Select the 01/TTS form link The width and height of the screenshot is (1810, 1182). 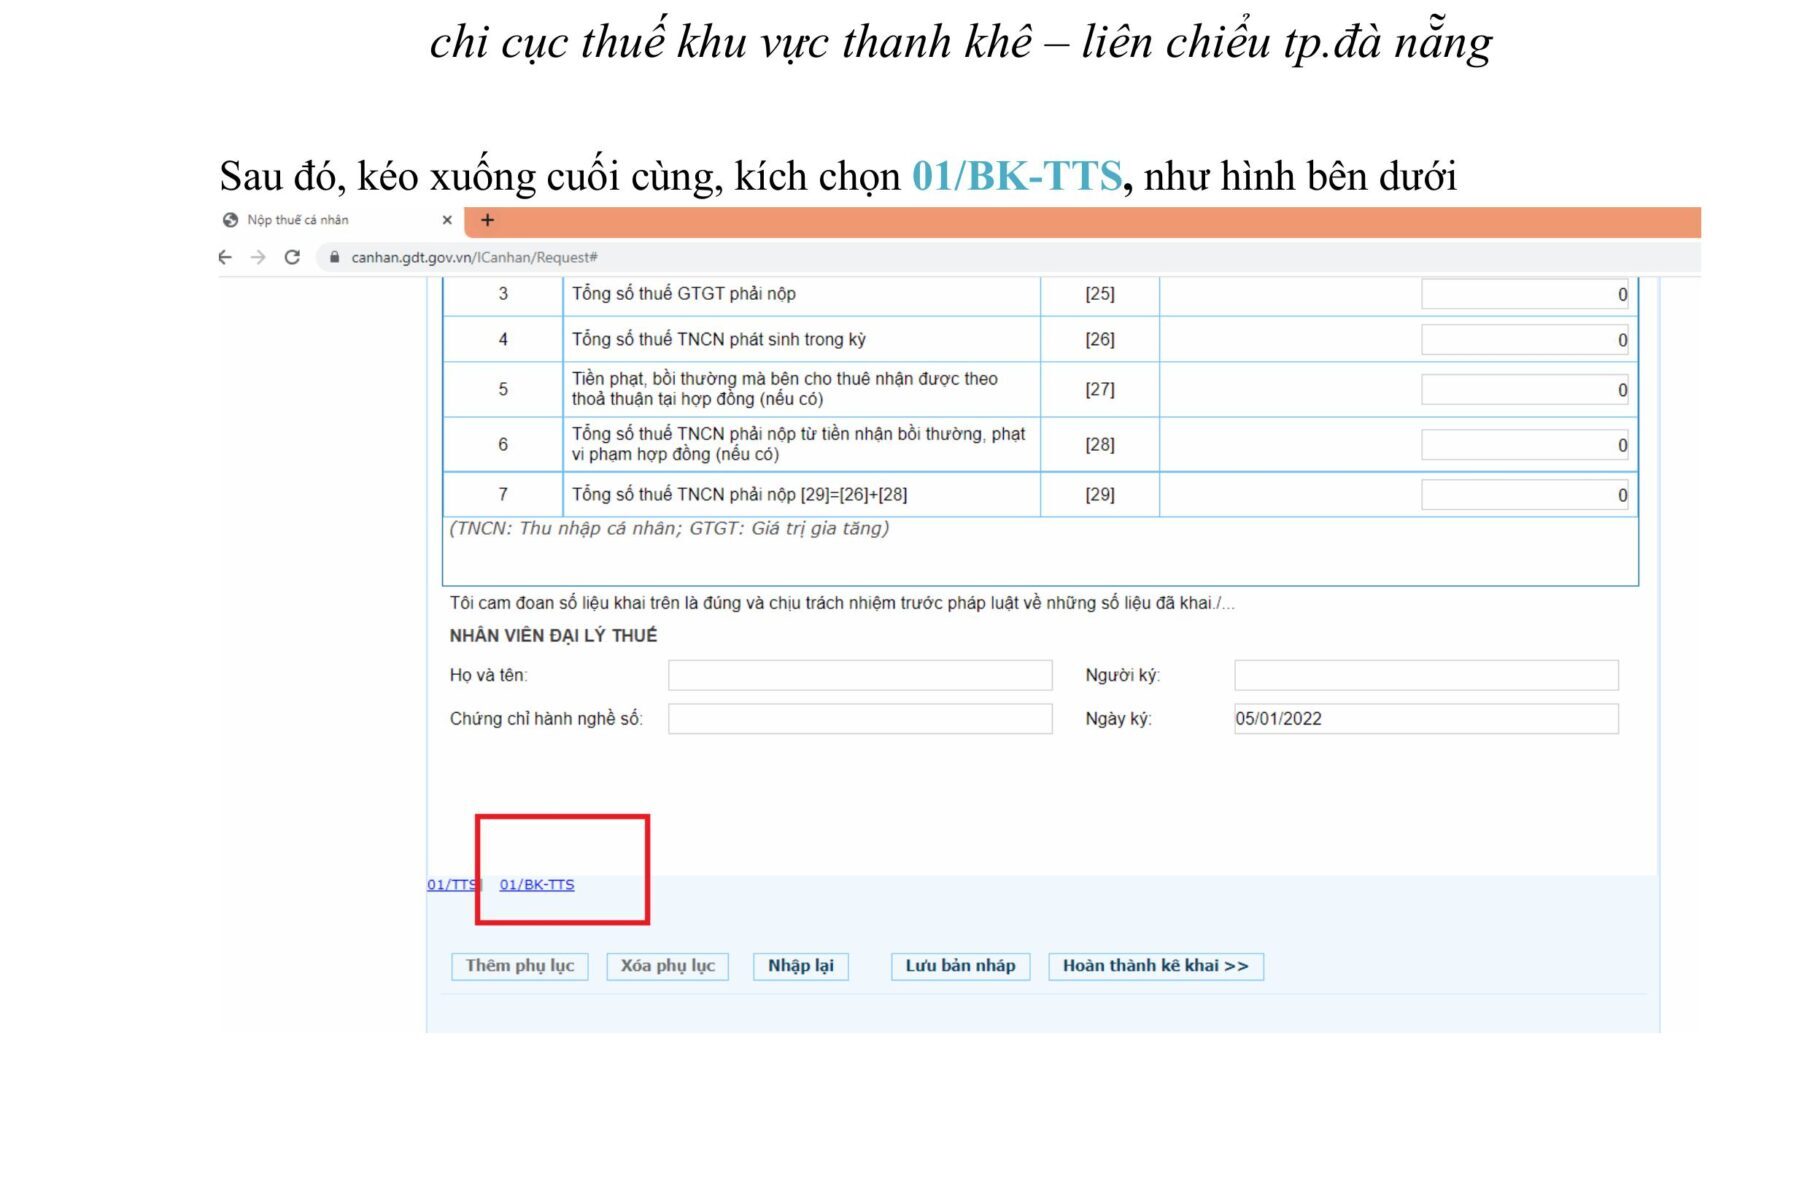pyautogui.click(x=451, y=885)
